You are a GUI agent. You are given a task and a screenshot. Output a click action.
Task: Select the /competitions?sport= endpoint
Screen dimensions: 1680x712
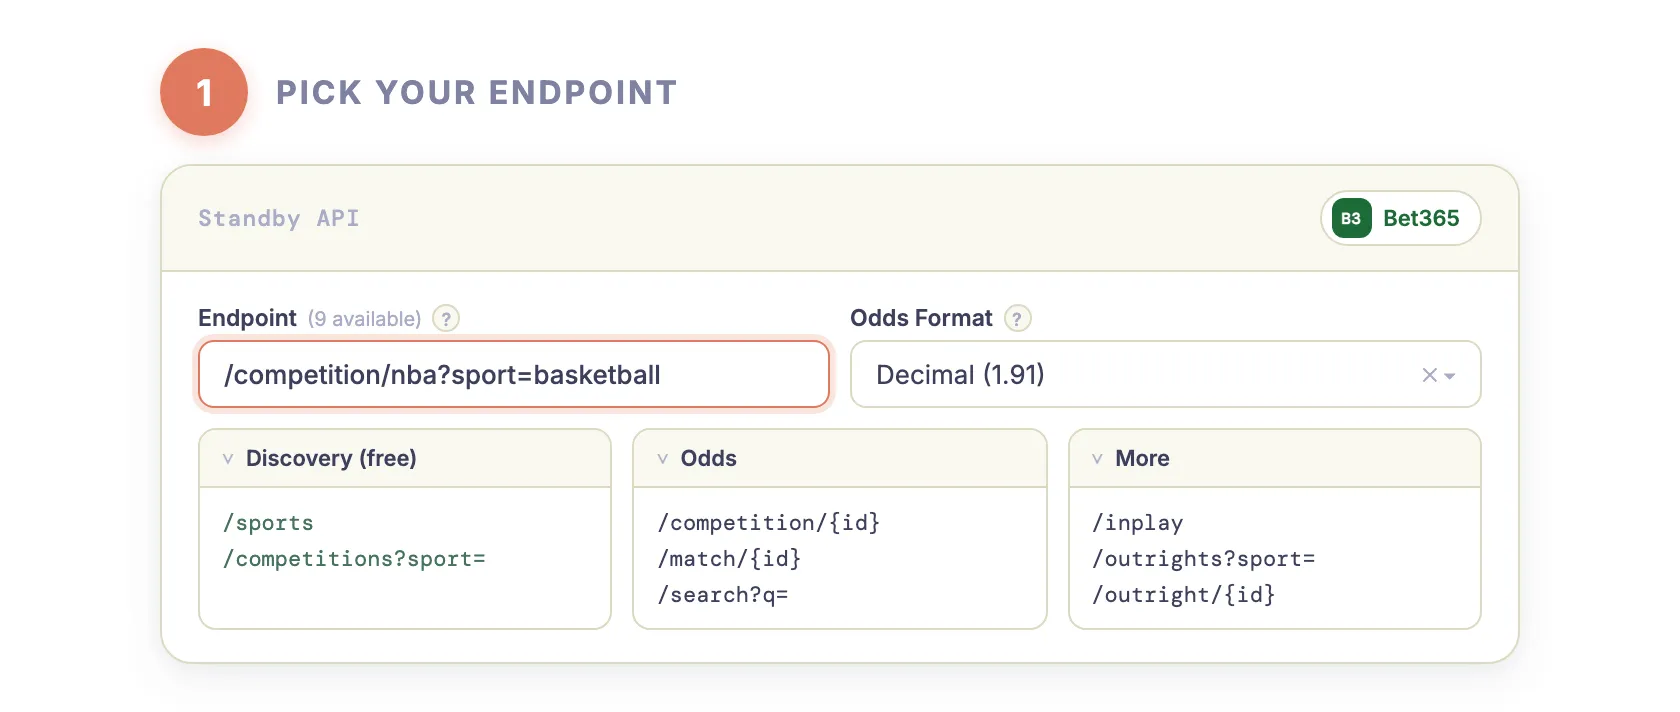pyautogui.click(x=354, y=559)
